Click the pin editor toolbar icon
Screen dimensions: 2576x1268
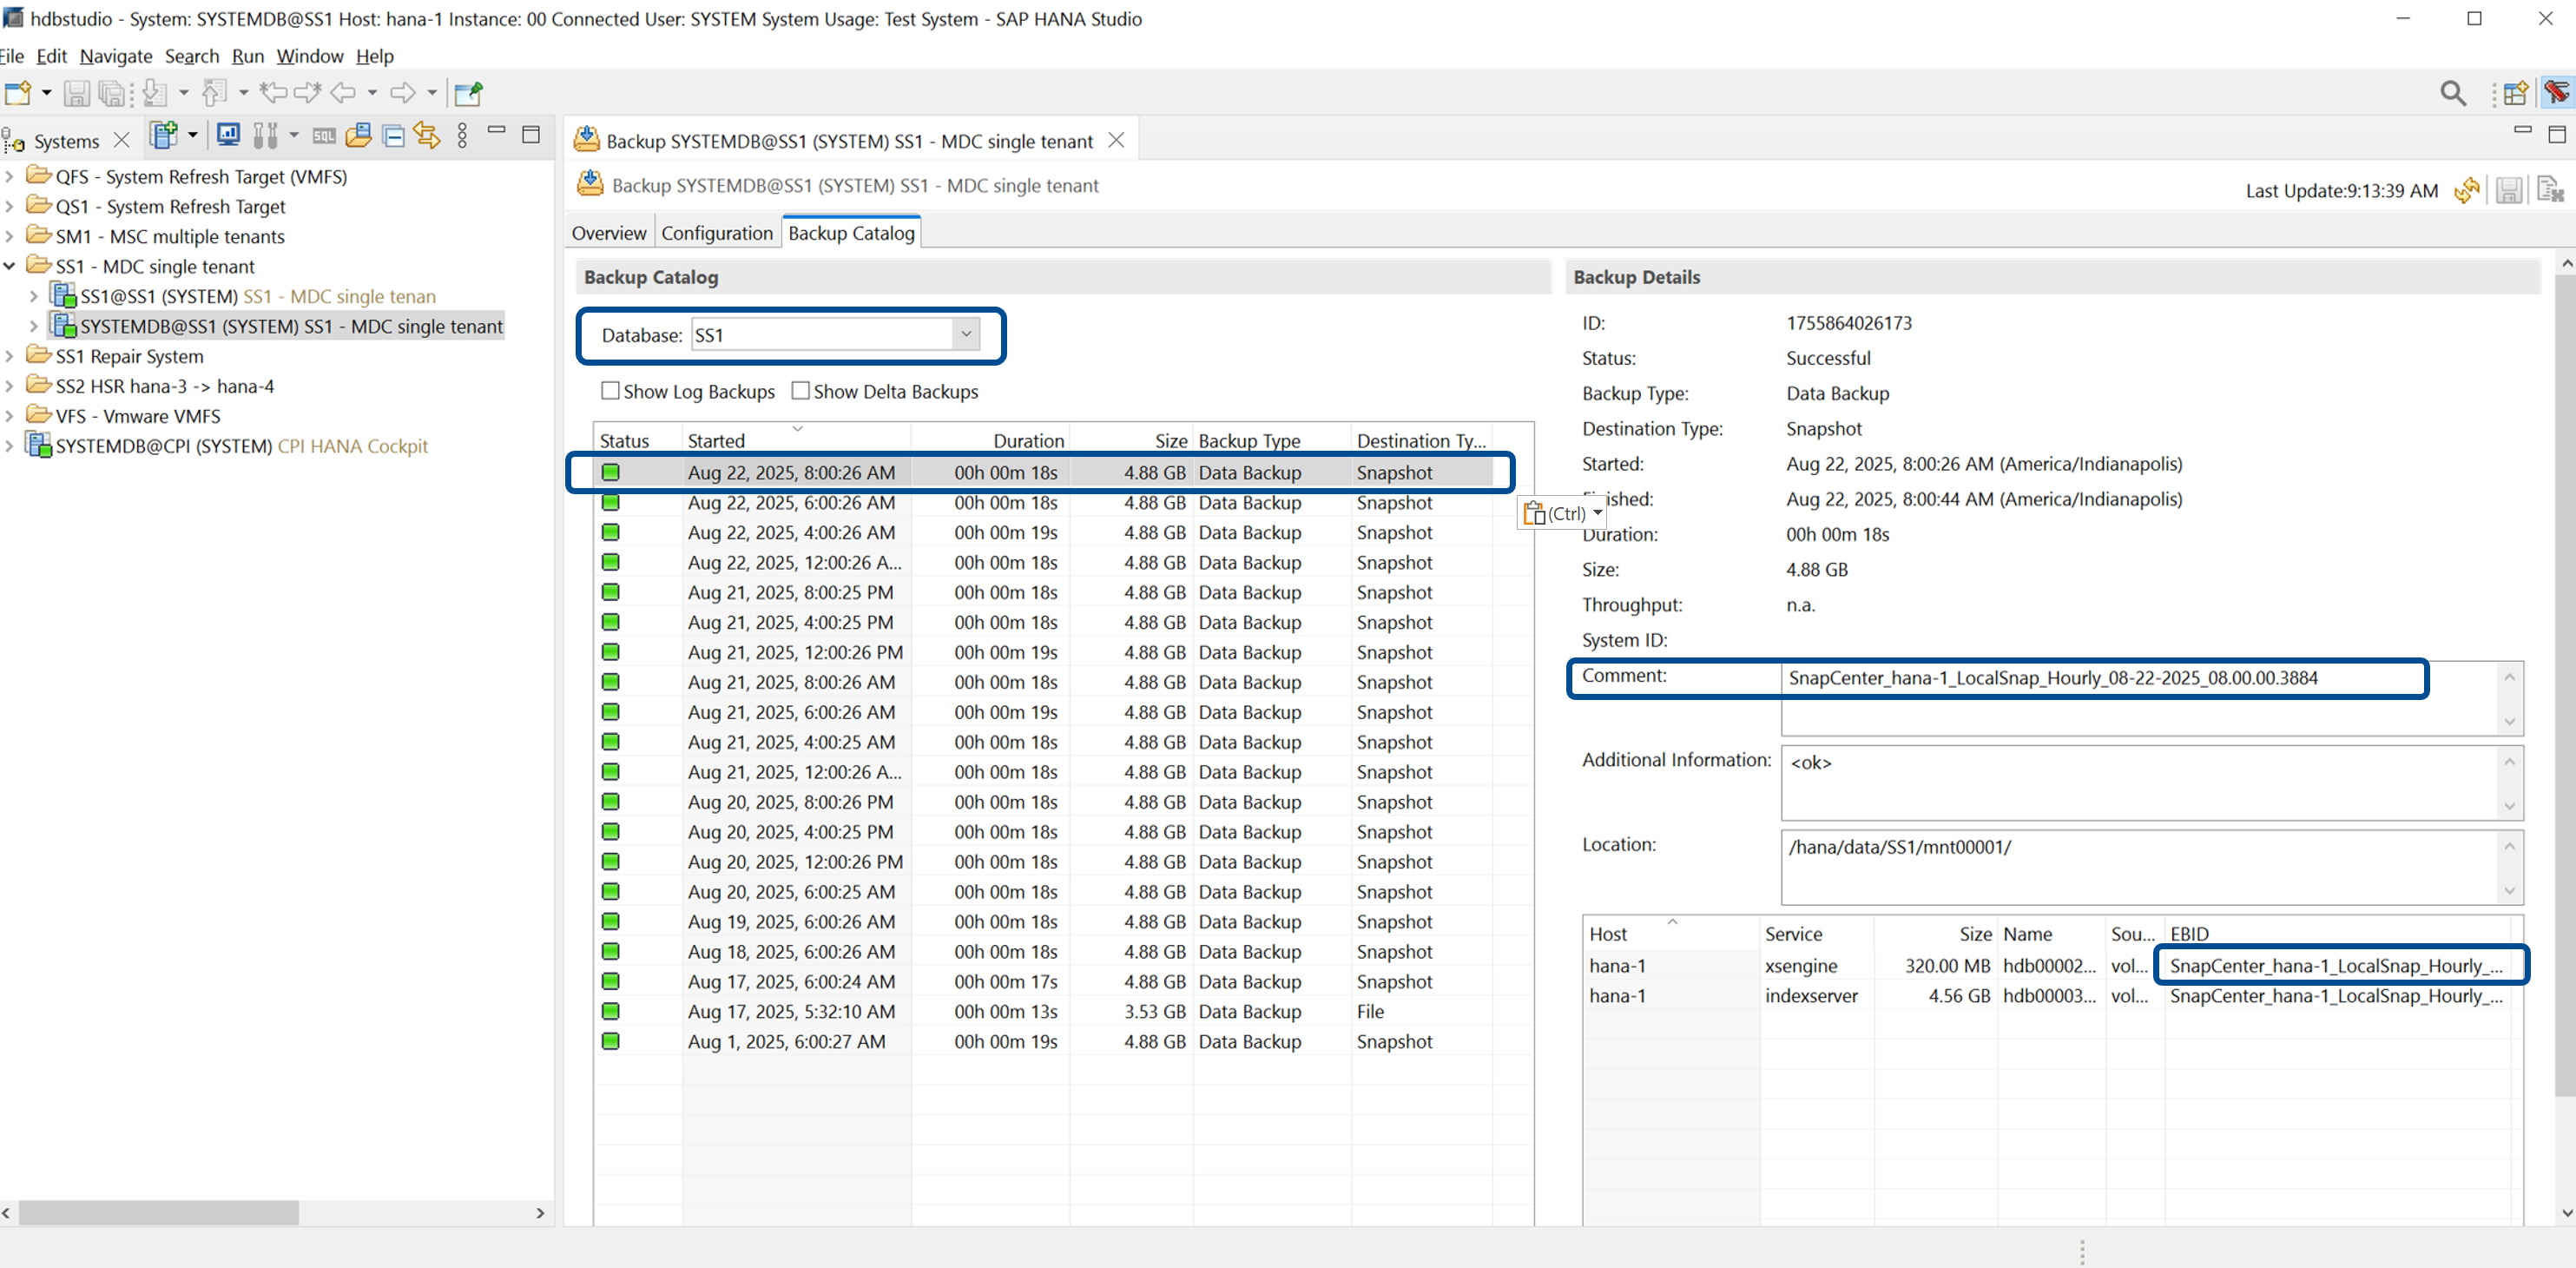point(468,93)
